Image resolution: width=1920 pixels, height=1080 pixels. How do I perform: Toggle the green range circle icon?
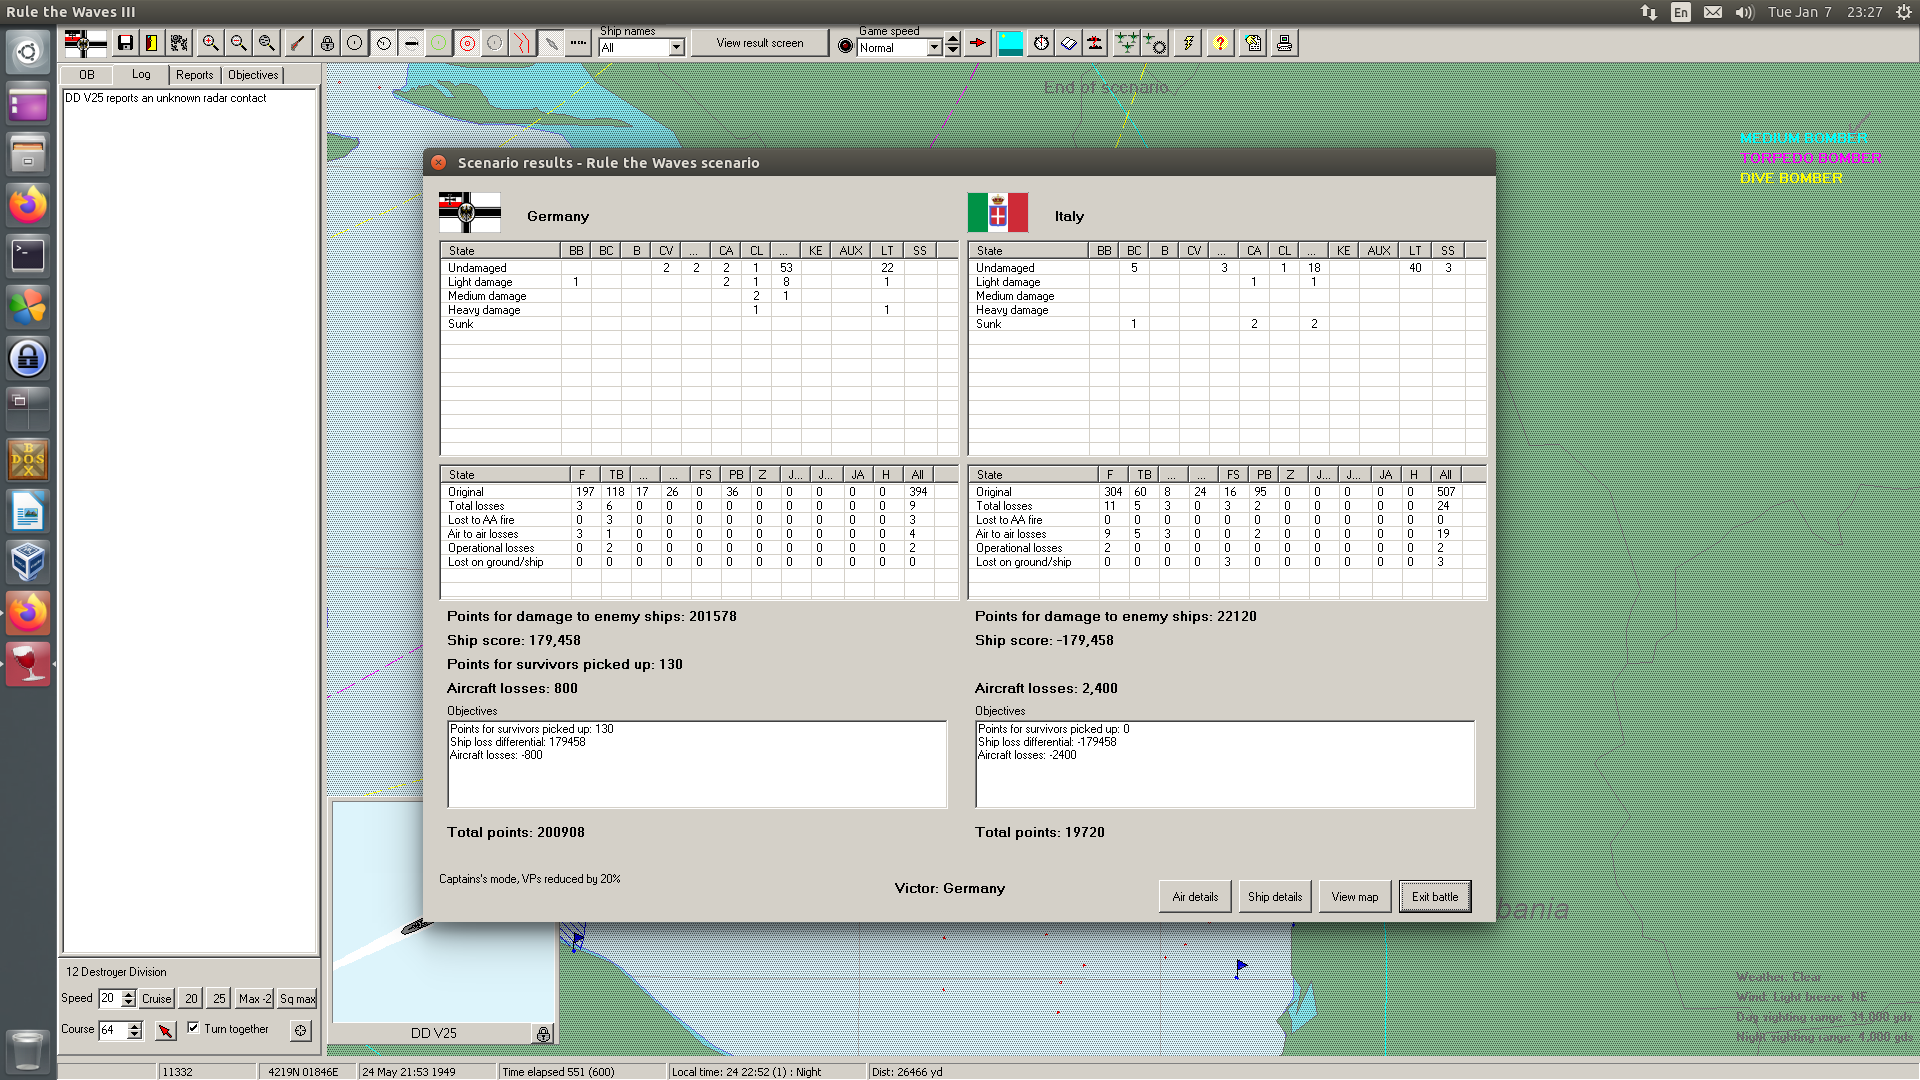[438, 43]
